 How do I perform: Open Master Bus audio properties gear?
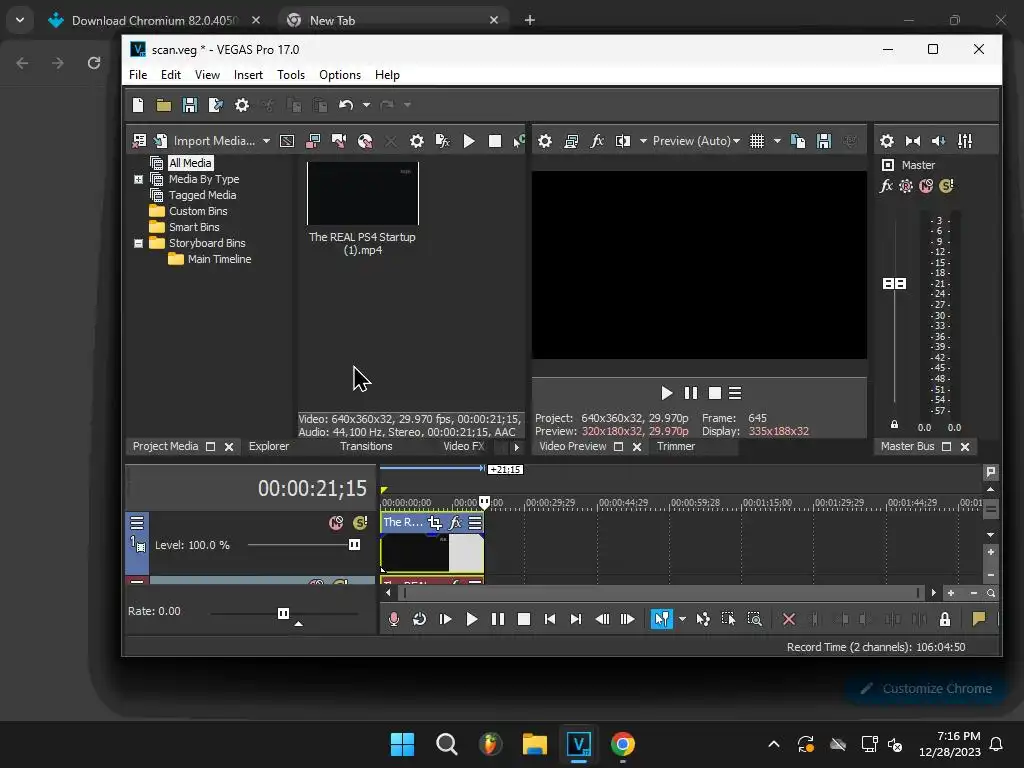887,141
